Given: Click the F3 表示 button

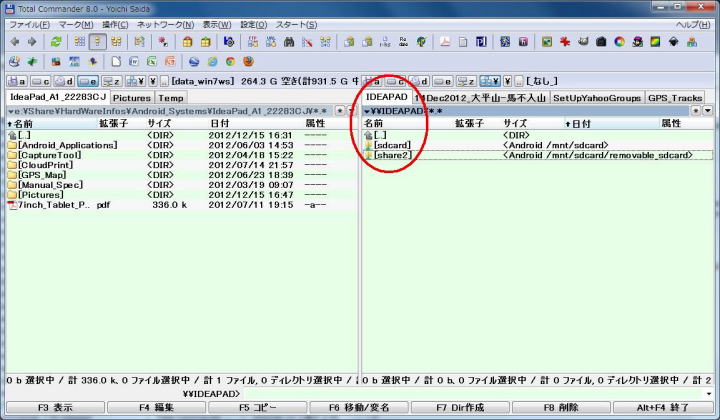Looking at the screenshot, I should tap(56, 408).
